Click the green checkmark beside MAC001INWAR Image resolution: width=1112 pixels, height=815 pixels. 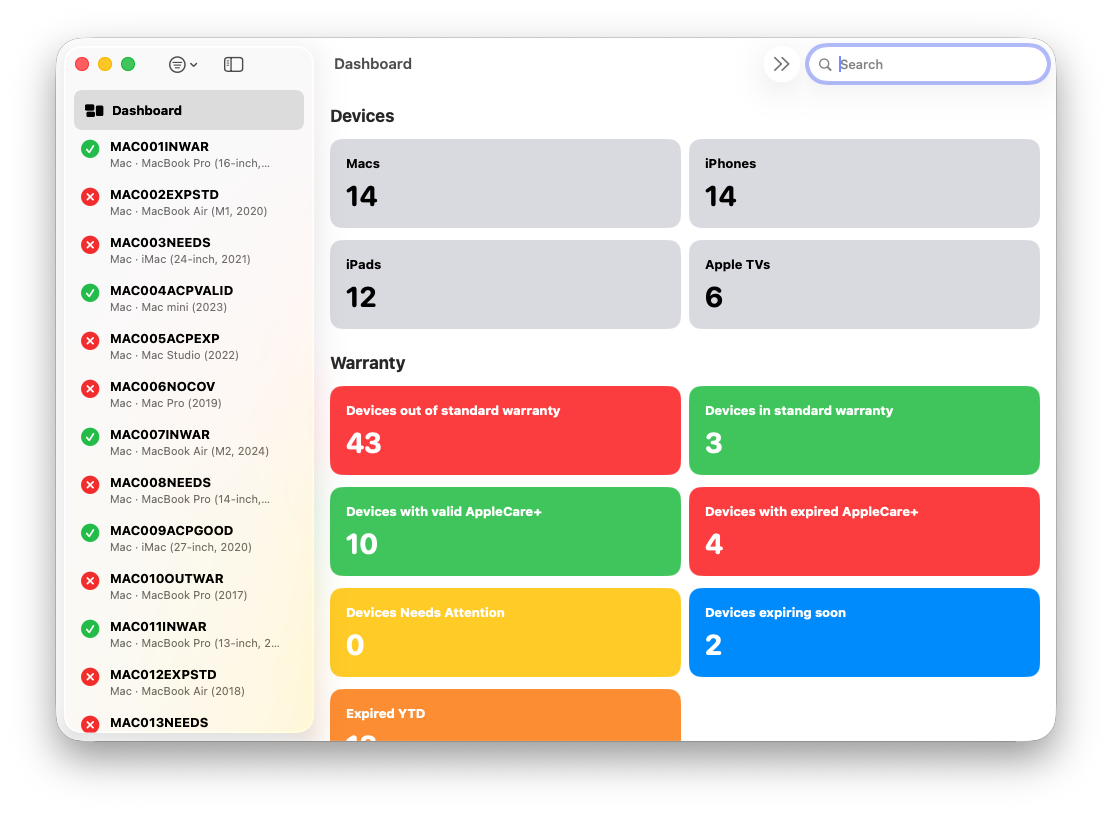pos(90,149)
